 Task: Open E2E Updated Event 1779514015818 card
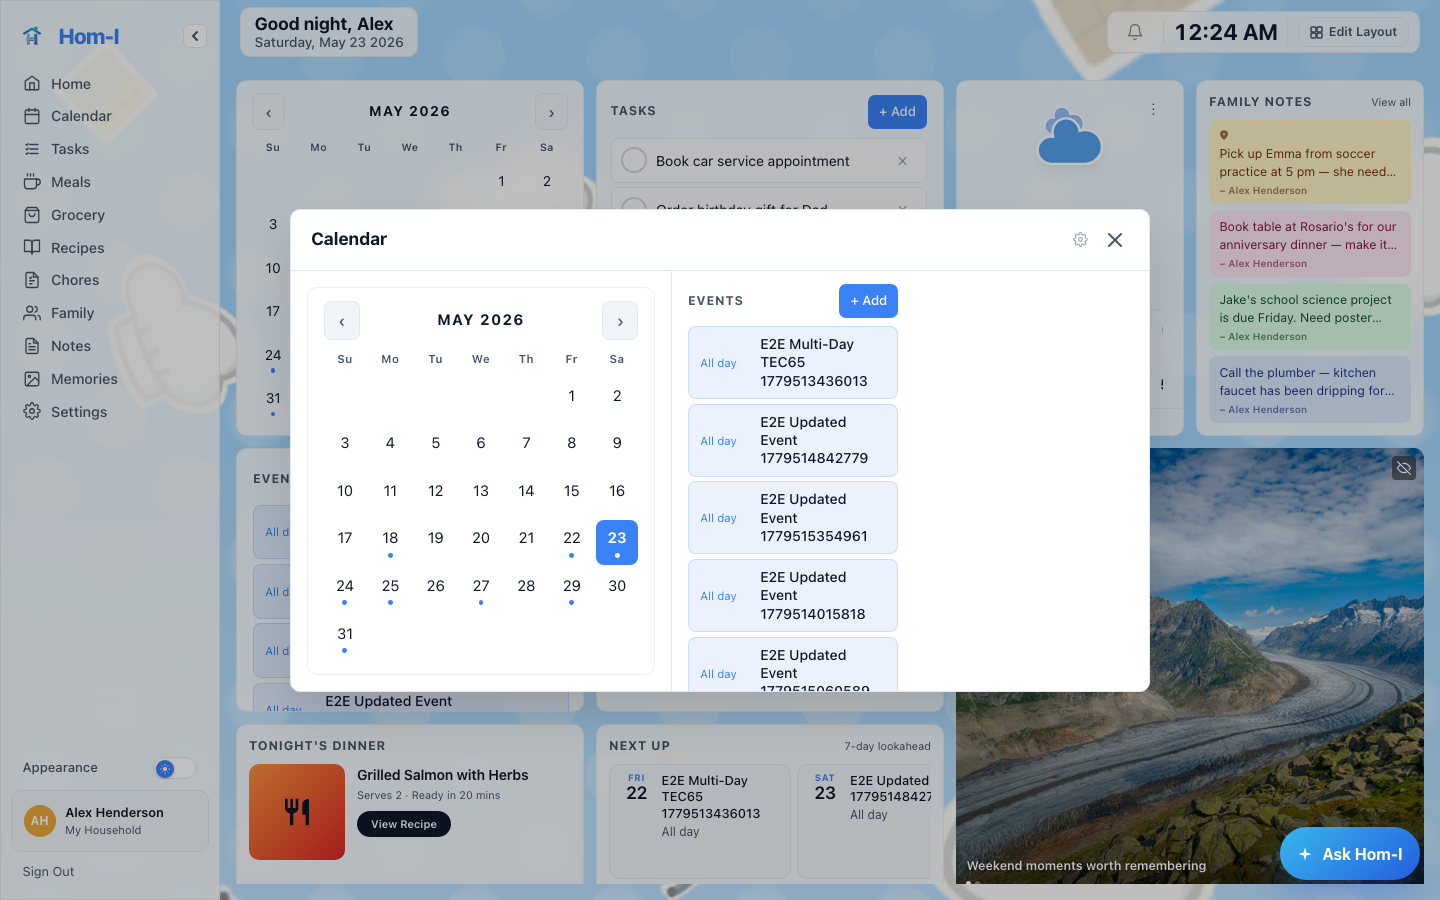[x=793, y=596]
